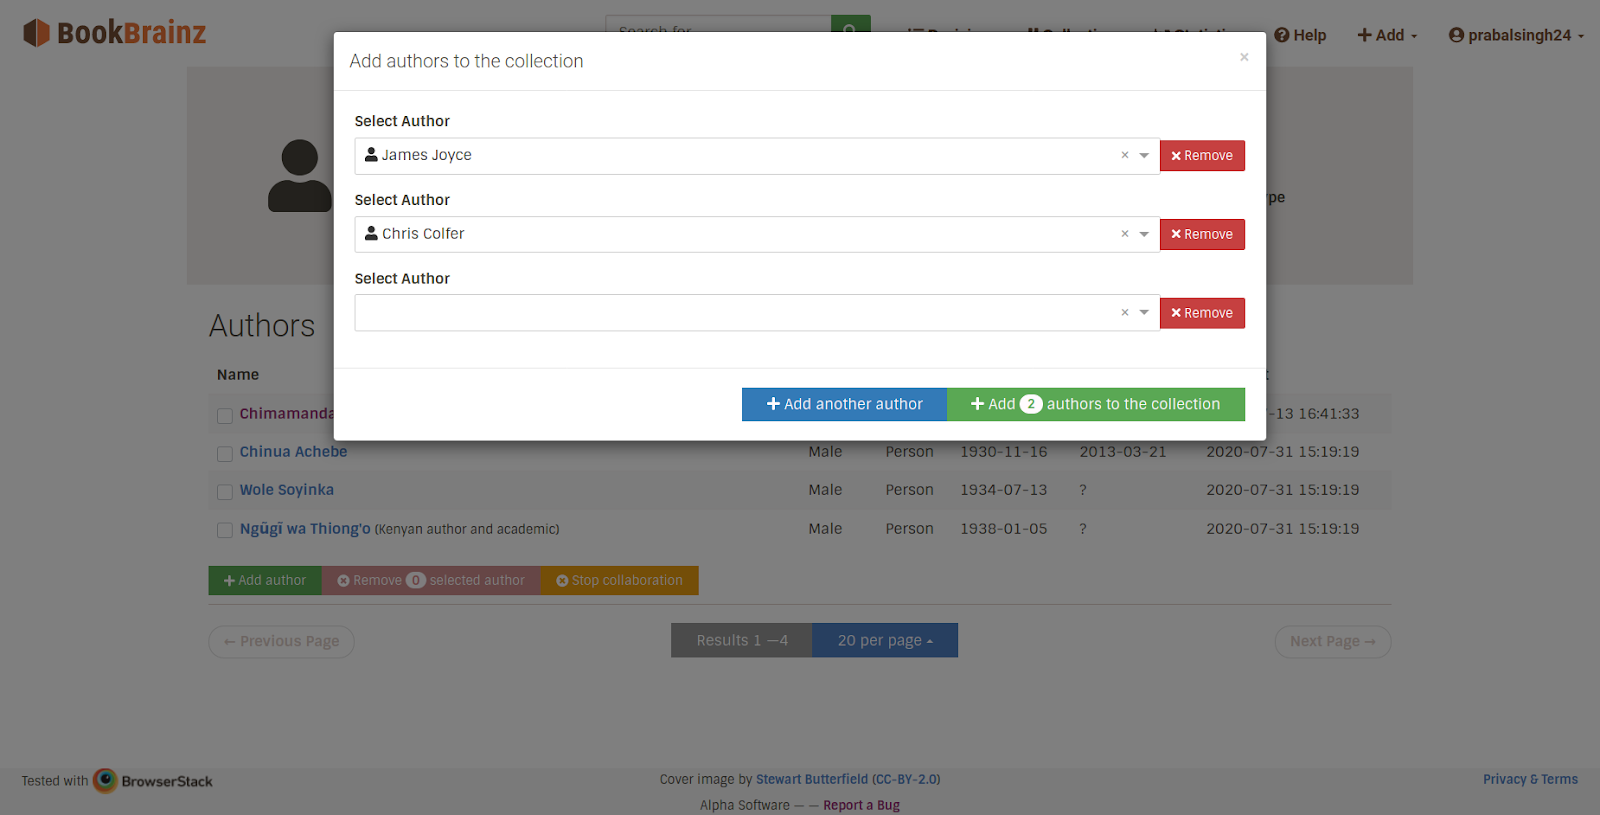Remove the James Joyce author row
This screenshot has height=815, width=1600.
tap(1202, 156)
